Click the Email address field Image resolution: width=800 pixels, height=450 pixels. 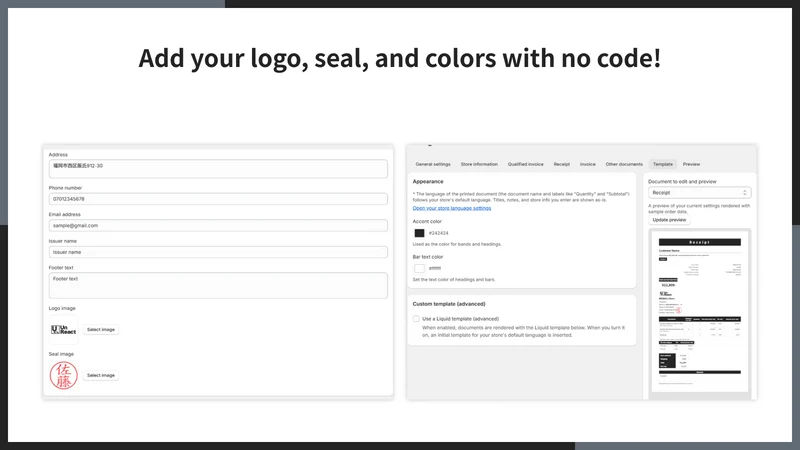click(x=218, y=226)
